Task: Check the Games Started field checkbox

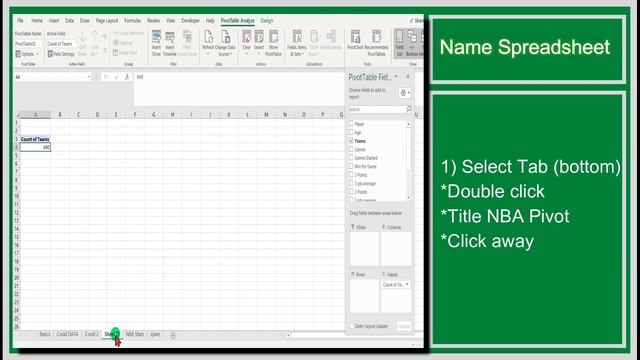Action: [351, 158]
